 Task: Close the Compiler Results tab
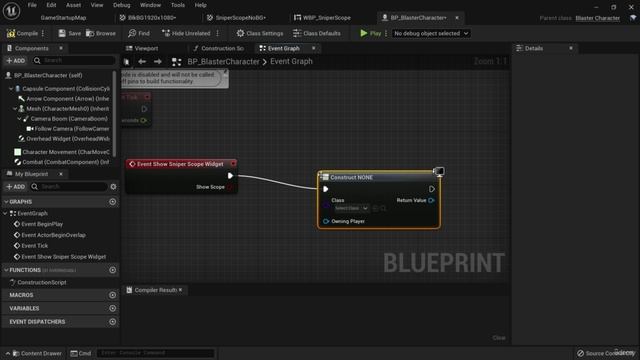[180, 290]
